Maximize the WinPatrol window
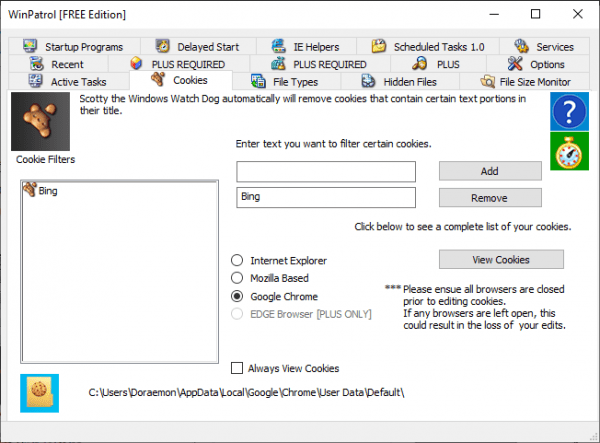 tap(536, 14)
